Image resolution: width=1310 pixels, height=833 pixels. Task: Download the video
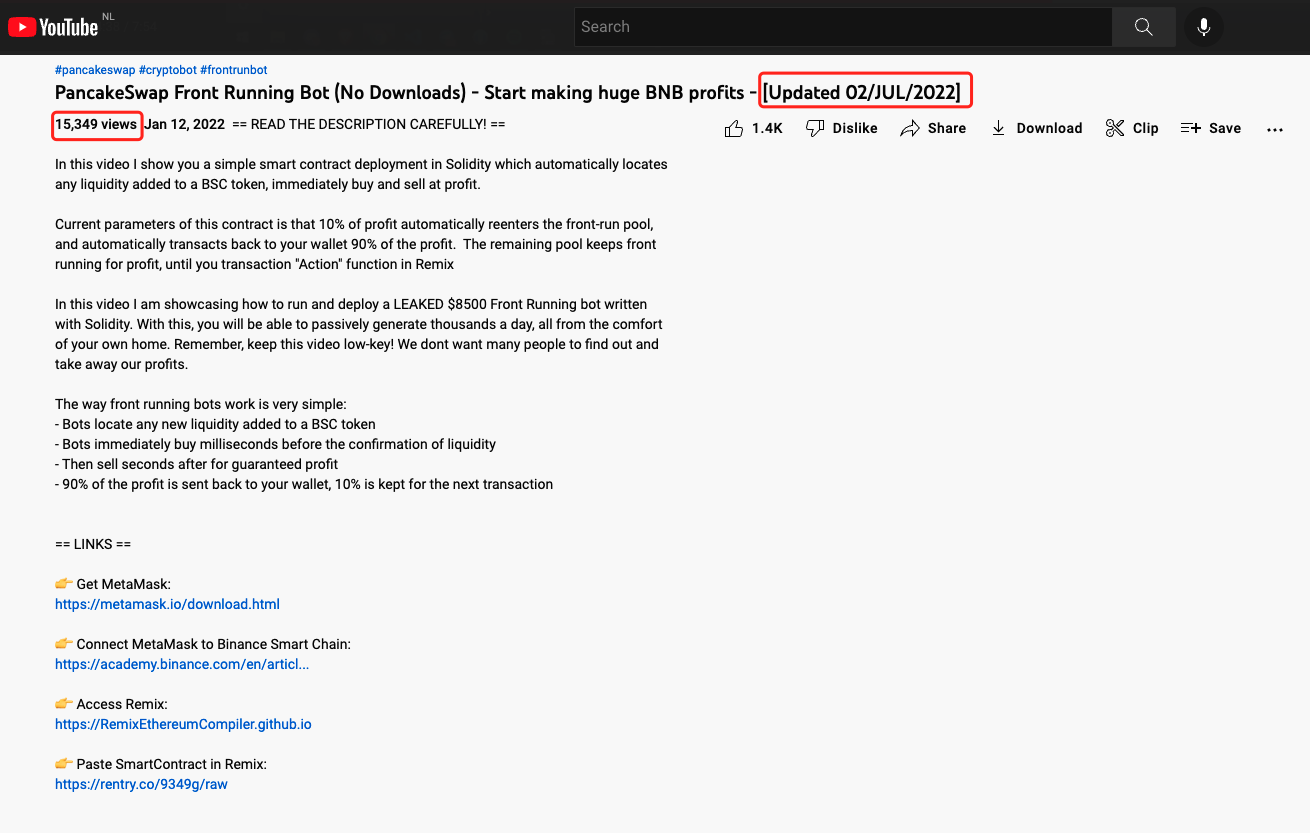click(x=1036, y=128)
